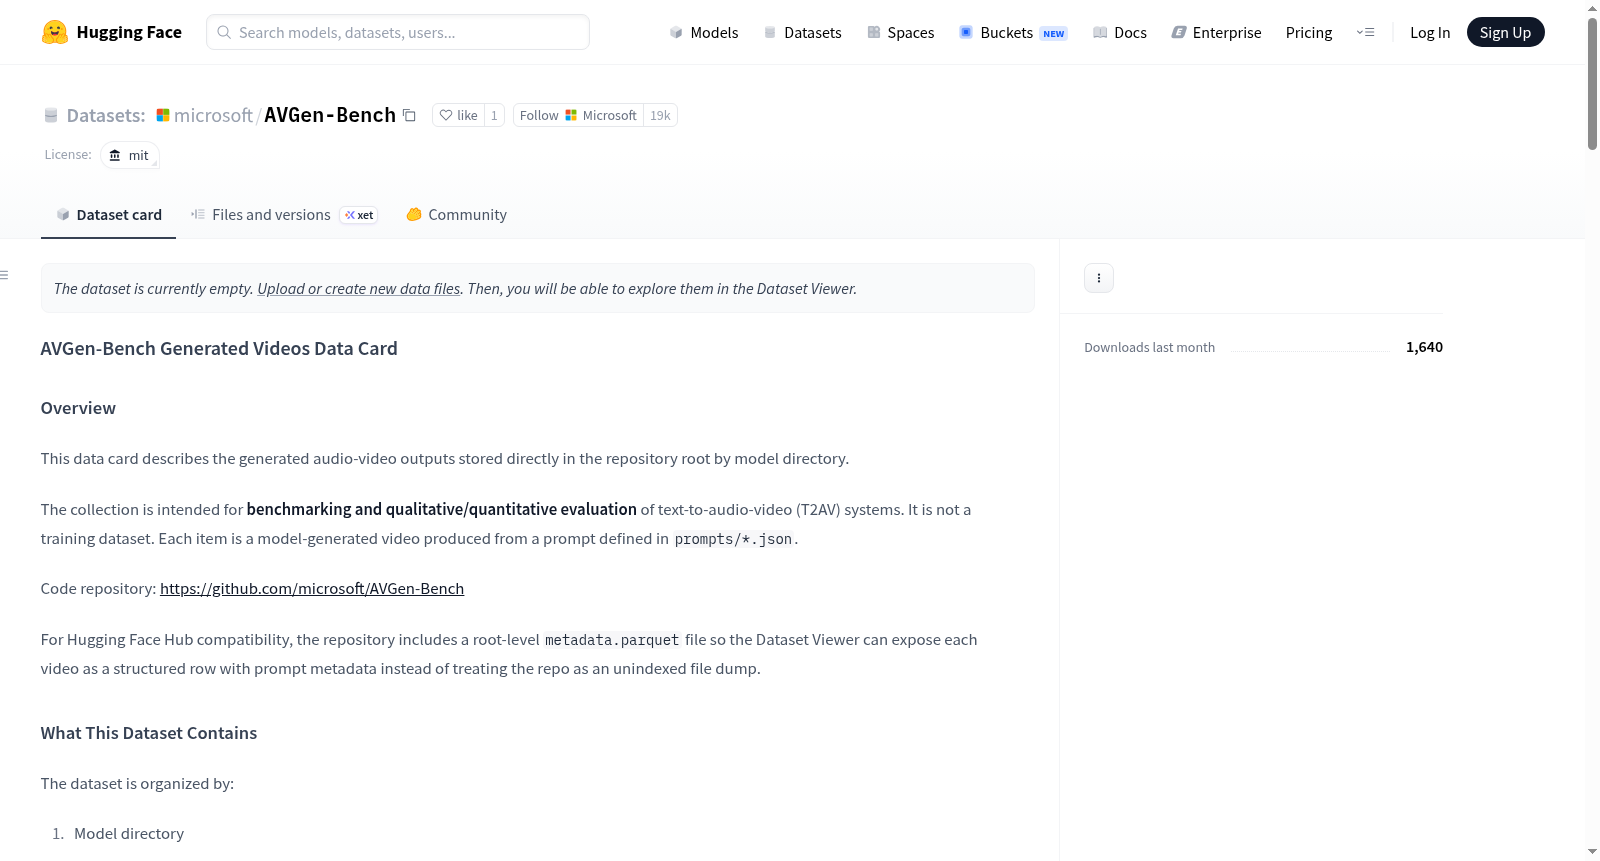The width and height of the screenshot is (1600, 861).
Task: Click the NEW badge beside Buckets
Action: pyautogui.click(x=1054, y=33)
